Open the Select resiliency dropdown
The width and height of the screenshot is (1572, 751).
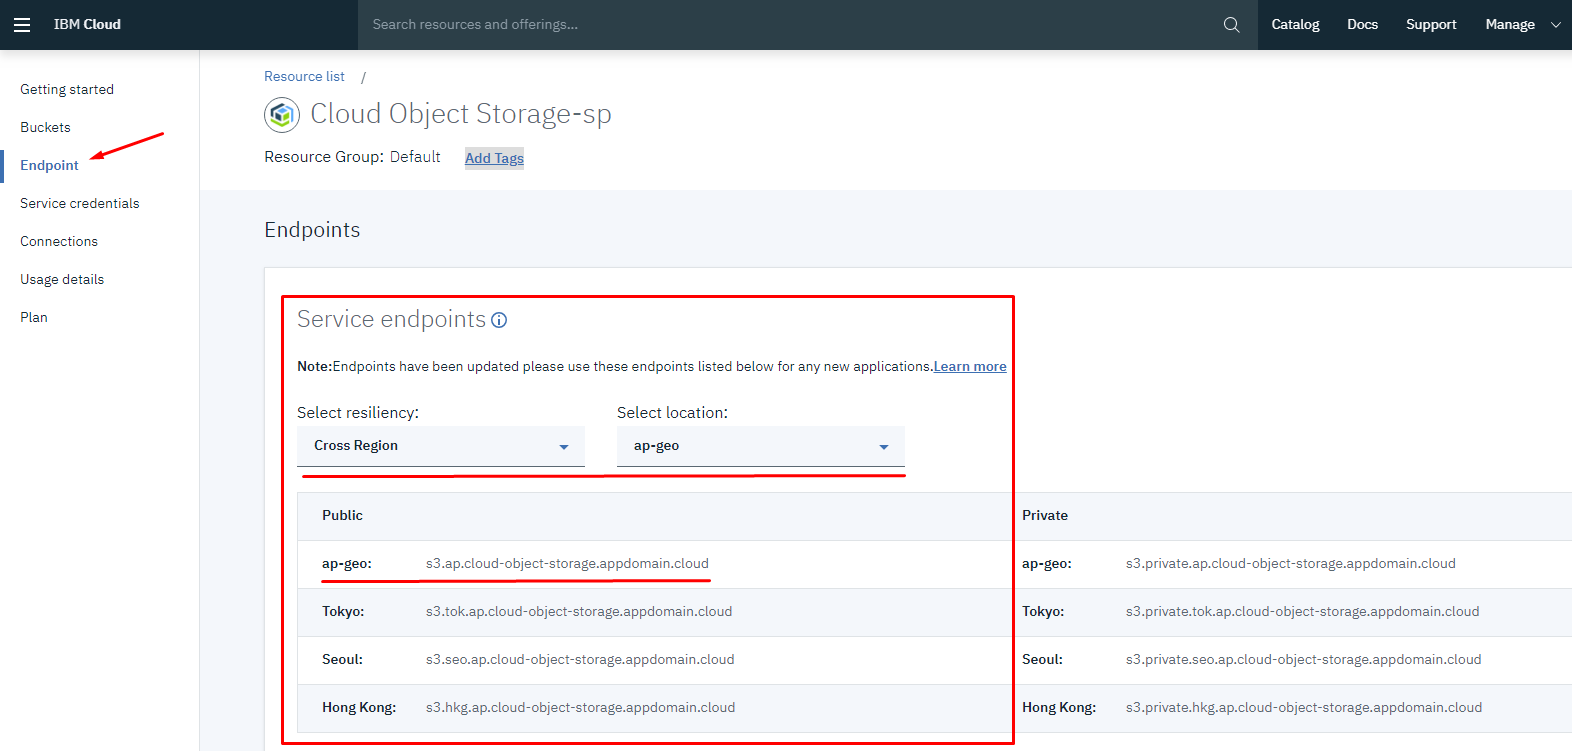pyautogui.click(x=440, y=446)
